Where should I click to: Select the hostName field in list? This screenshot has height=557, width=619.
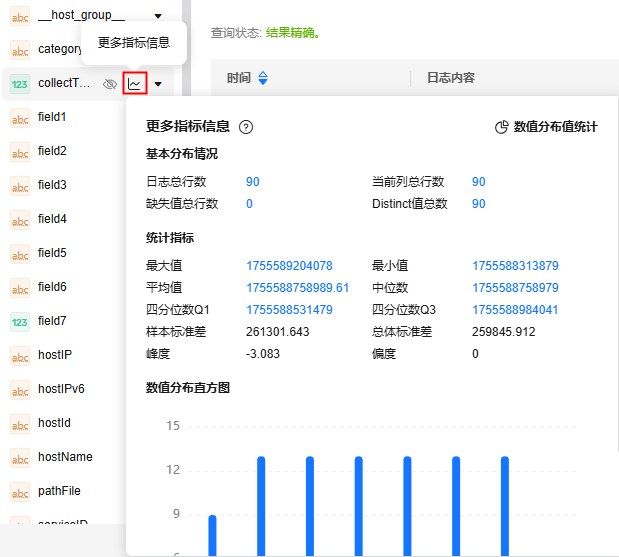pos(65,457)
